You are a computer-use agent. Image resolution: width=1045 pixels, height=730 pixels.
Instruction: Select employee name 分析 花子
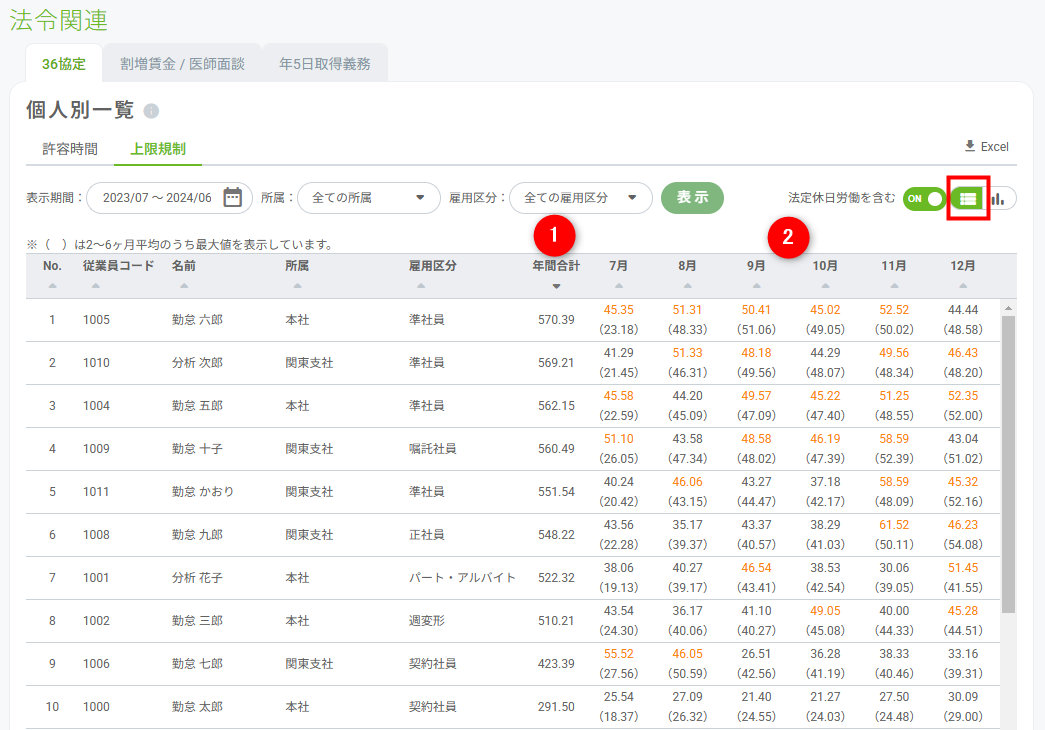click(197, 578)
